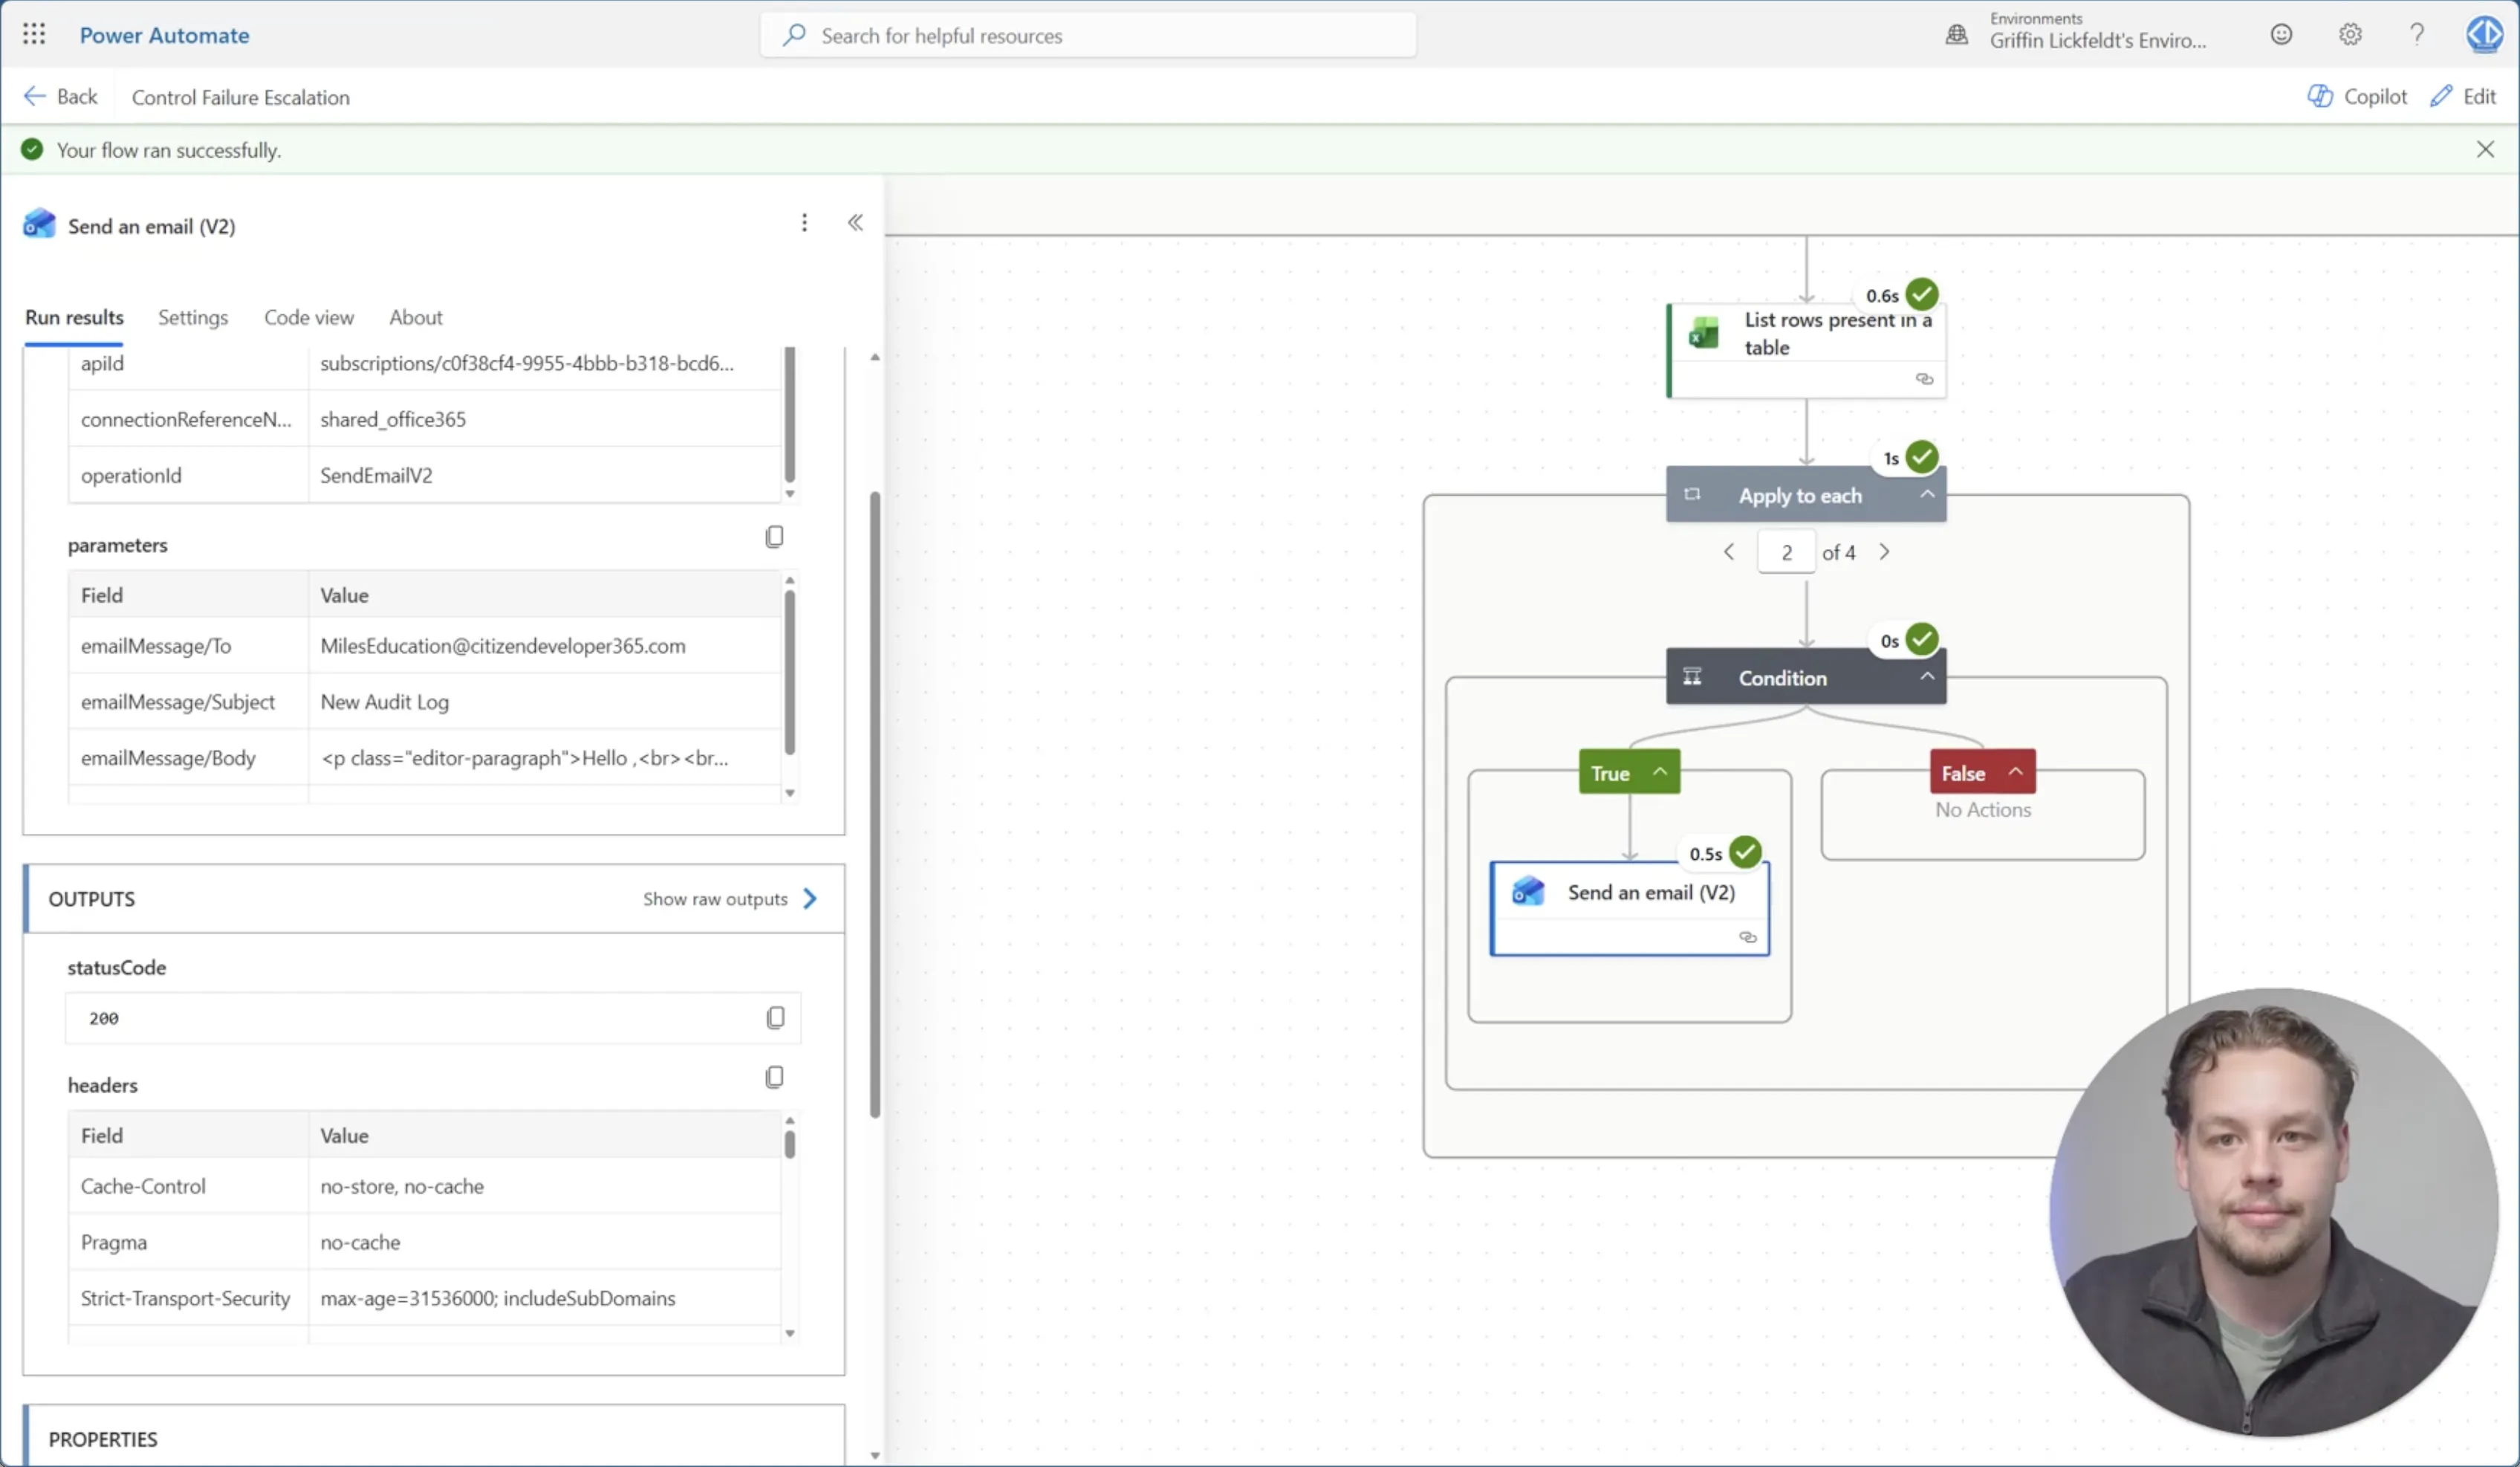
Task: Click the iteration number input showing 2
Action: click(x=1786, y=552)
